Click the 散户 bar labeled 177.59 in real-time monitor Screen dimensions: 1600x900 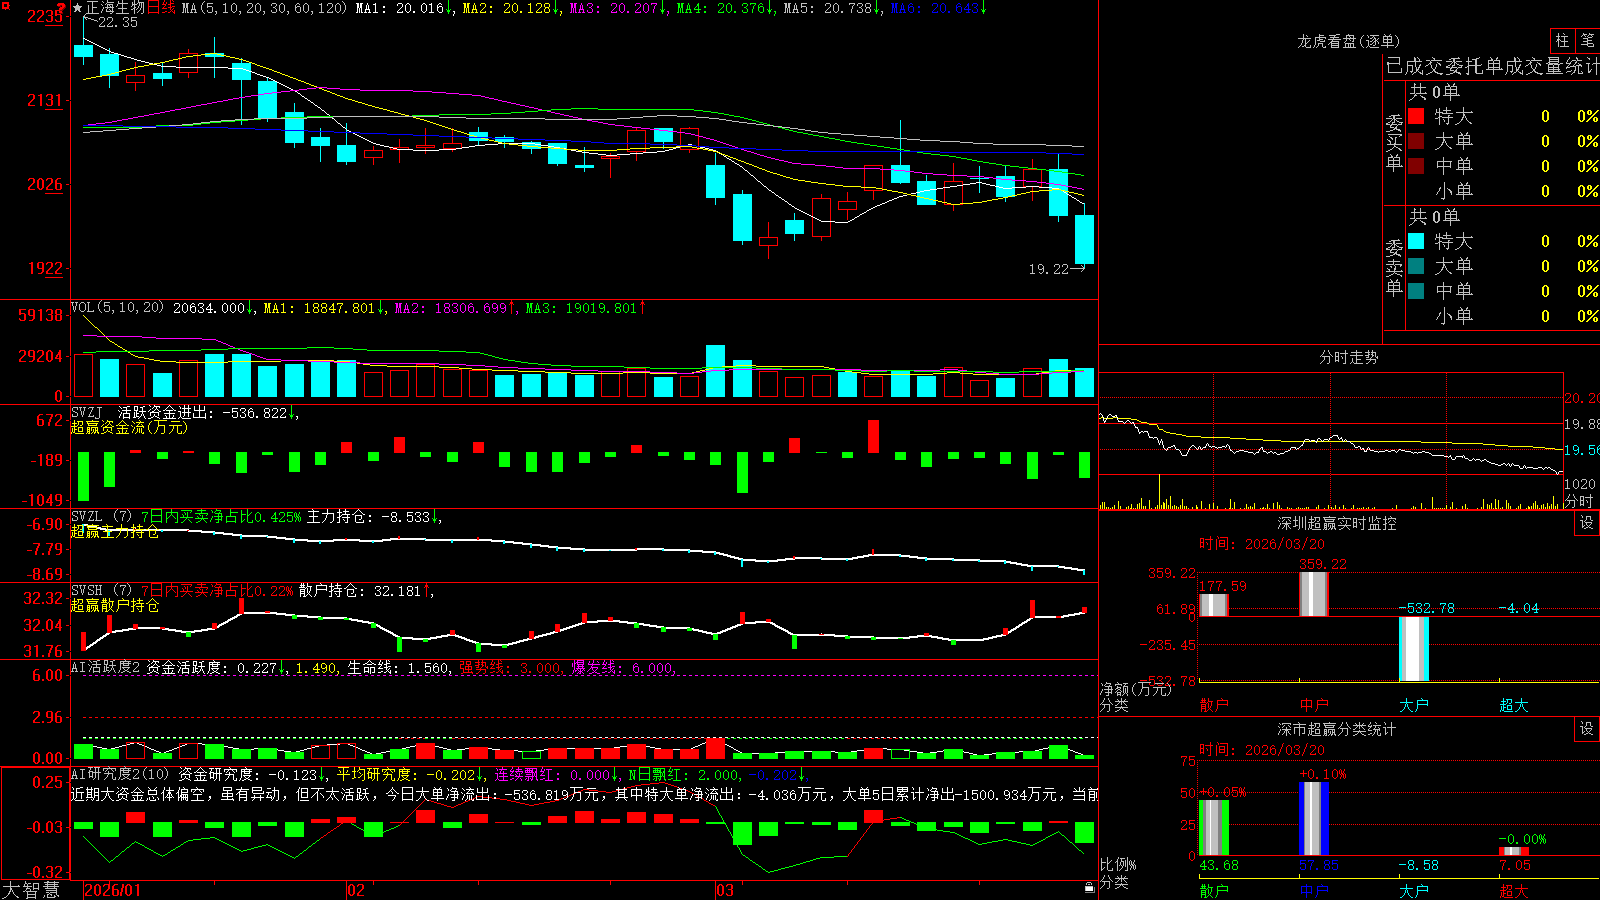coord(1213,605)
